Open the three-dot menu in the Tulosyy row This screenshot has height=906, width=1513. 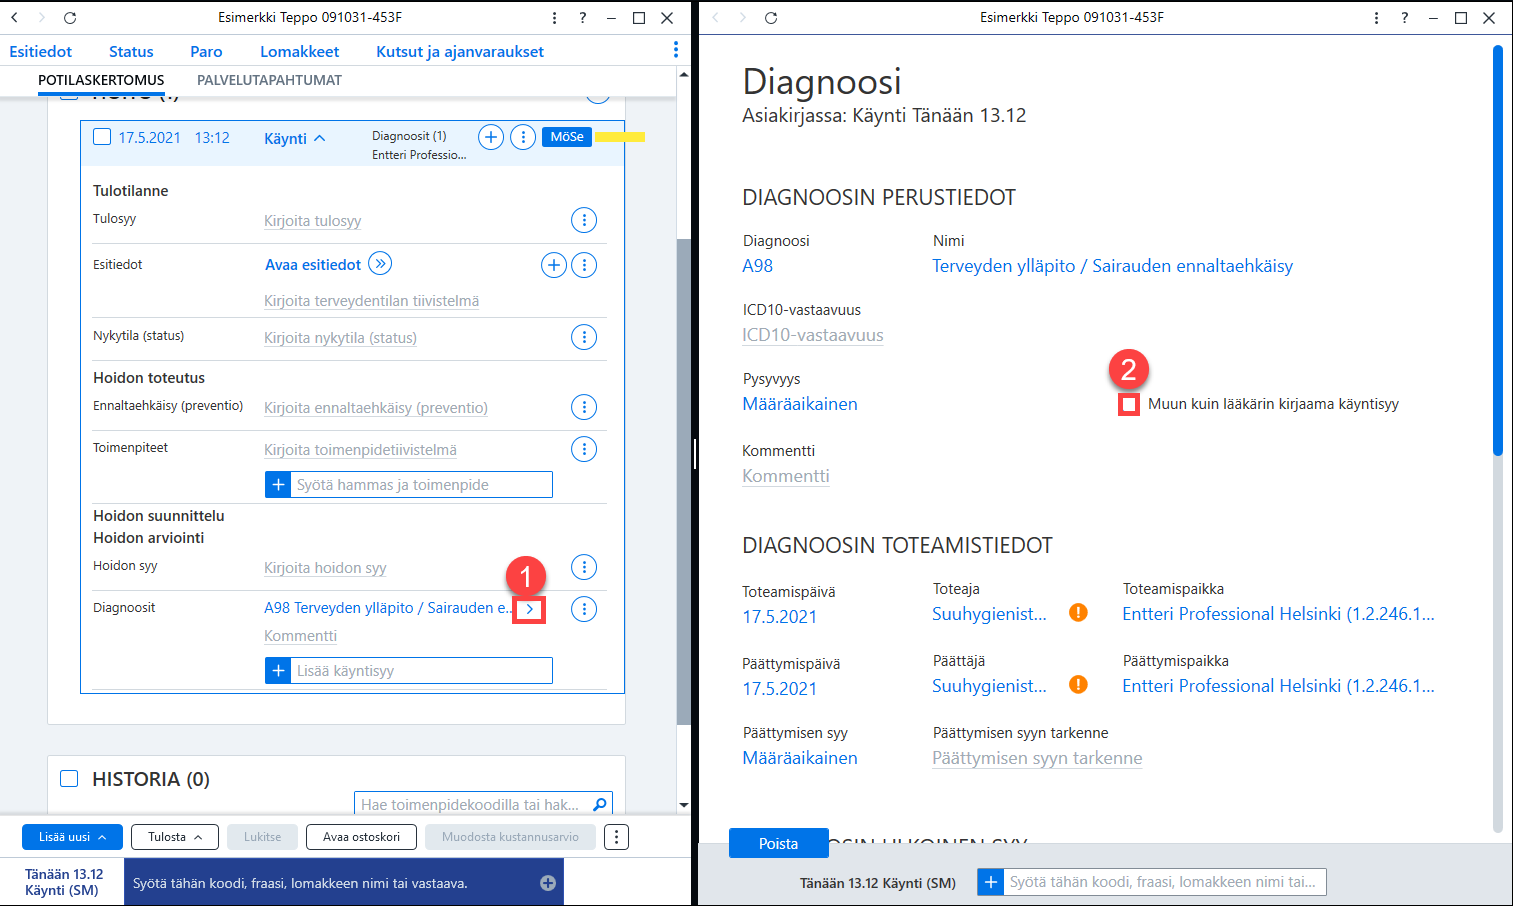point(584,220)
